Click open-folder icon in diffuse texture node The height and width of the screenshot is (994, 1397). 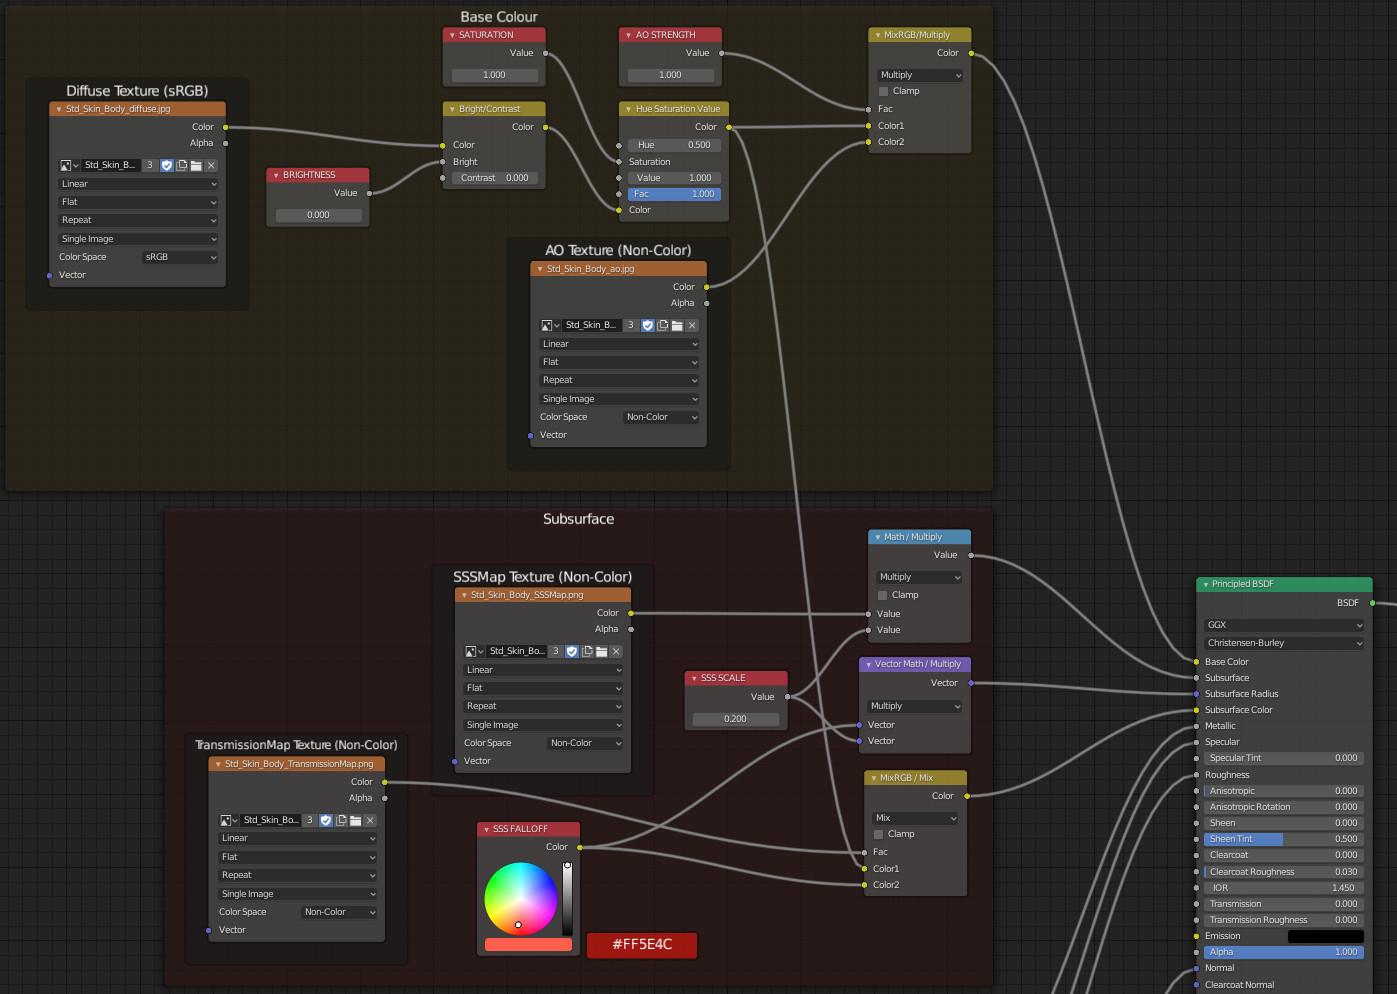tap(196, 165)
